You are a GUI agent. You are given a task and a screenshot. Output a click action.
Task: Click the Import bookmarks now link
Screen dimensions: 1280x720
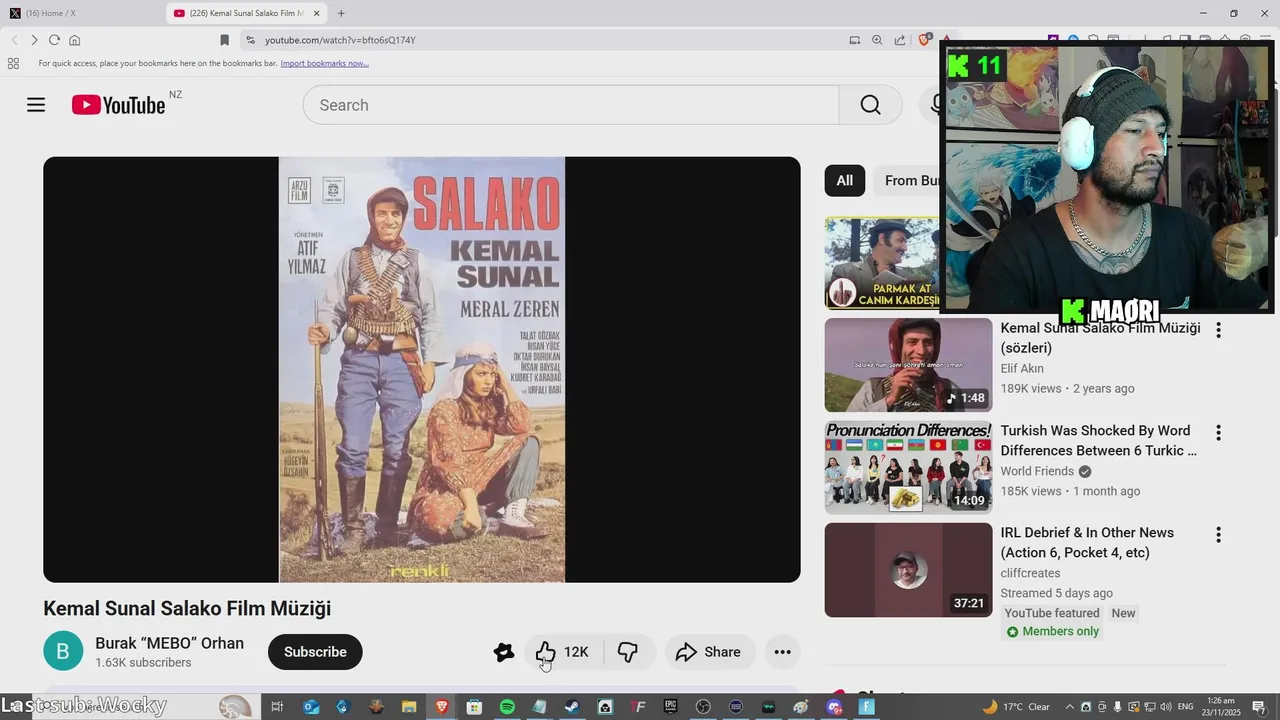click(324, 63)
